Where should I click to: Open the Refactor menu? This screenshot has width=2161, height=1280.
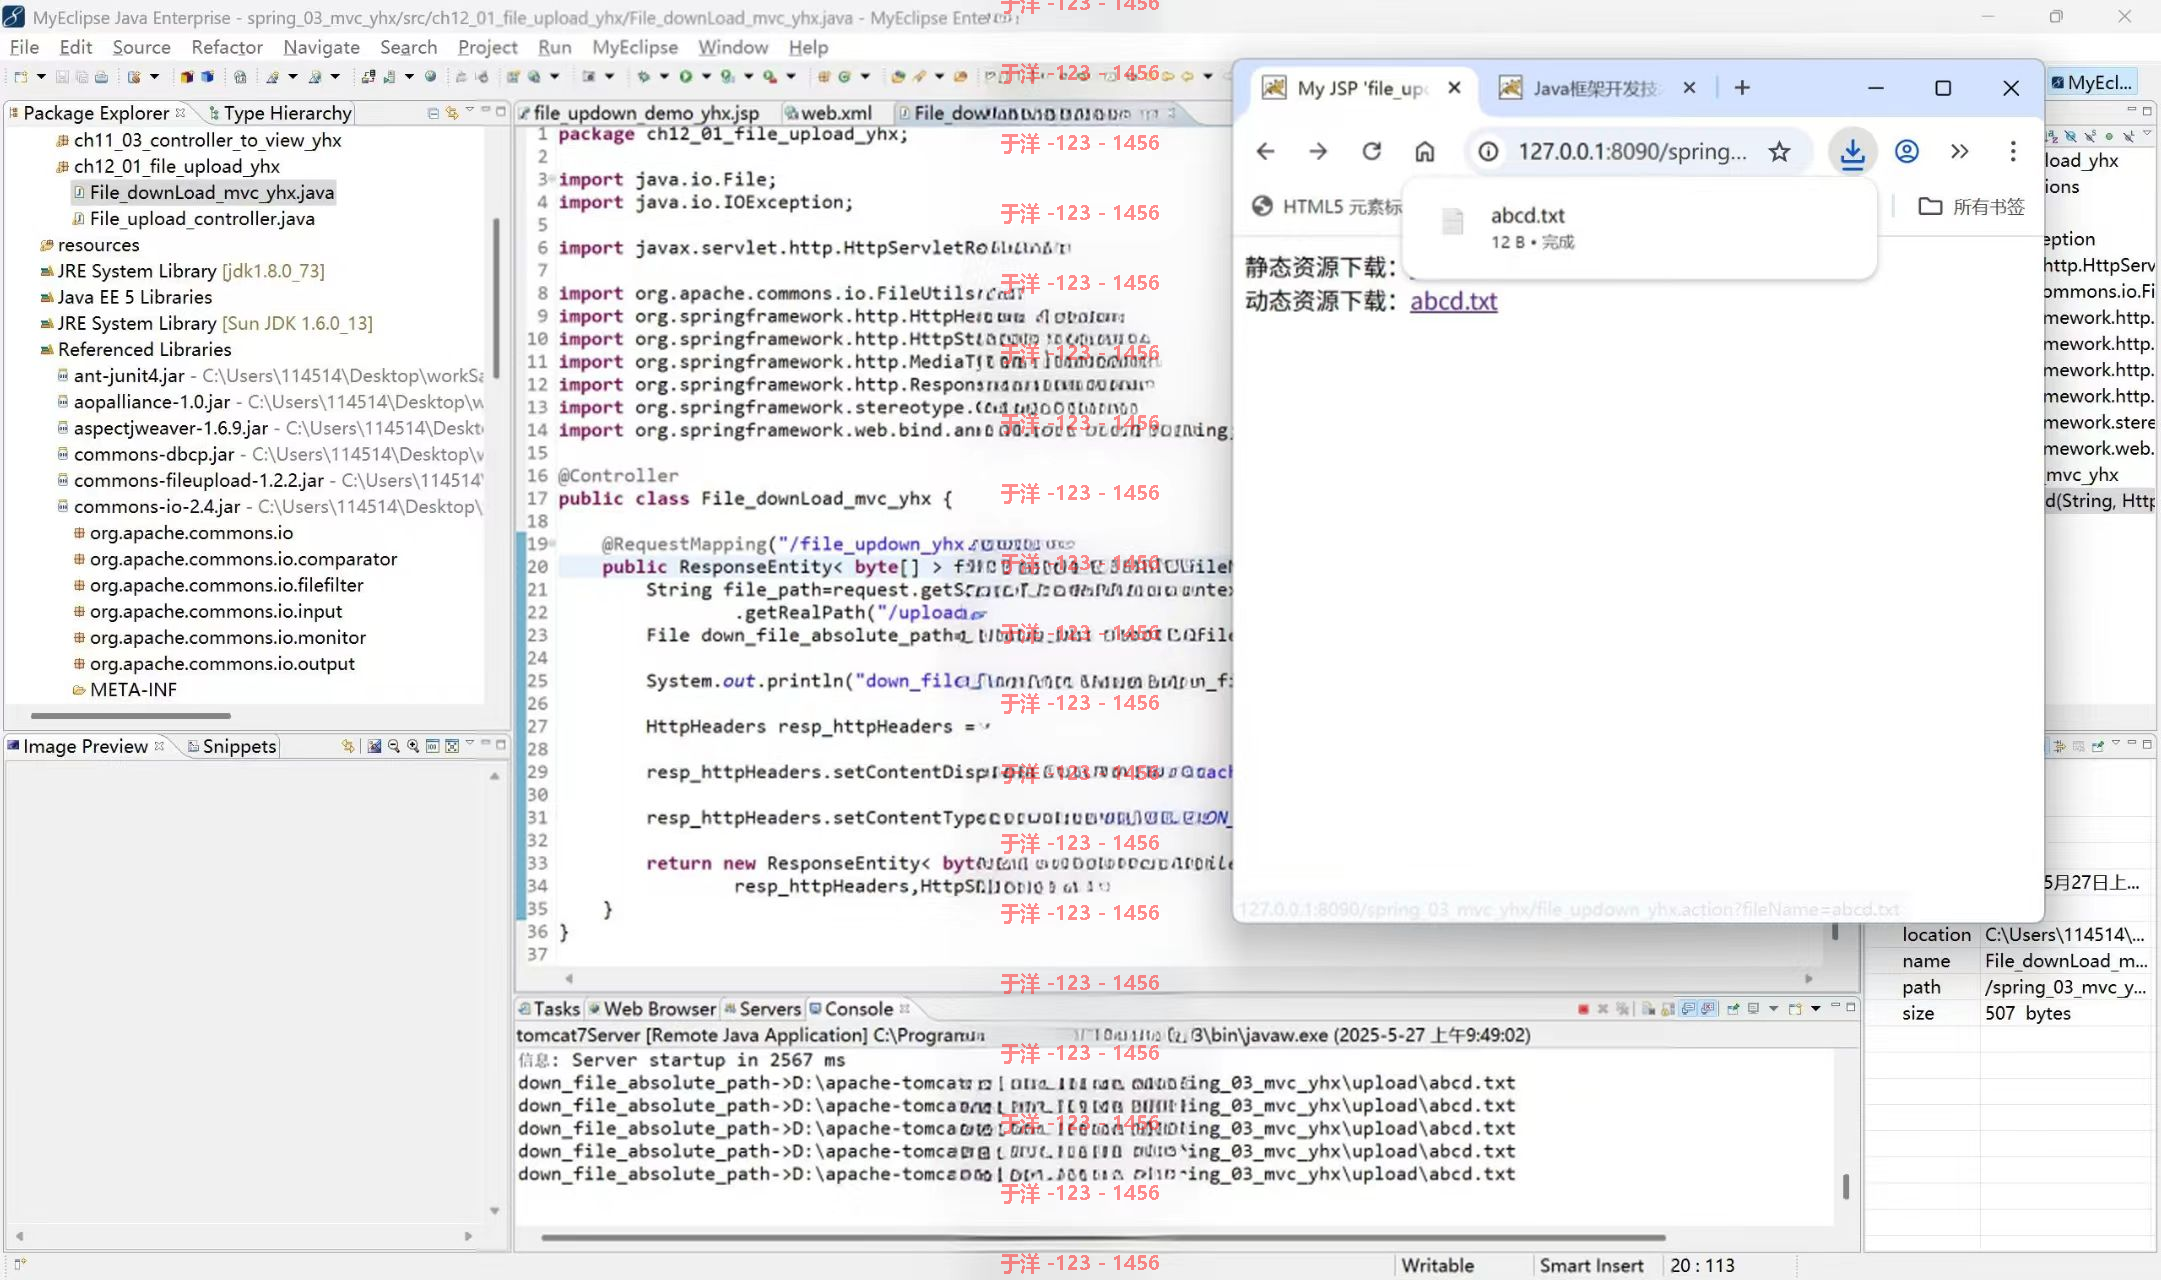click(x=227, y=47)
